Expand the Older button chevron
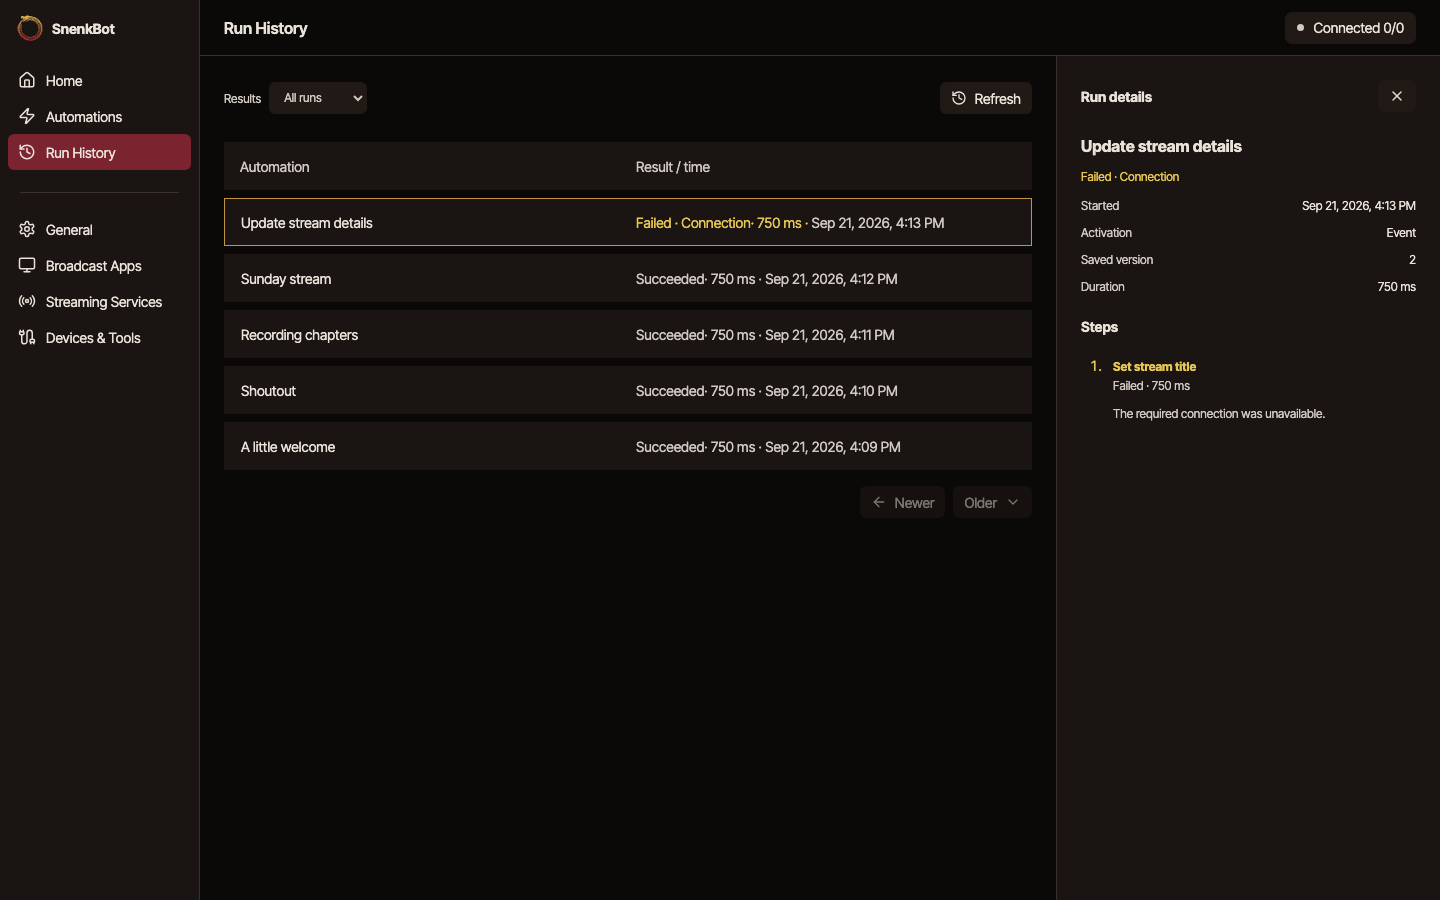This screenshot has width=1440, height=900. point(1013,502)
